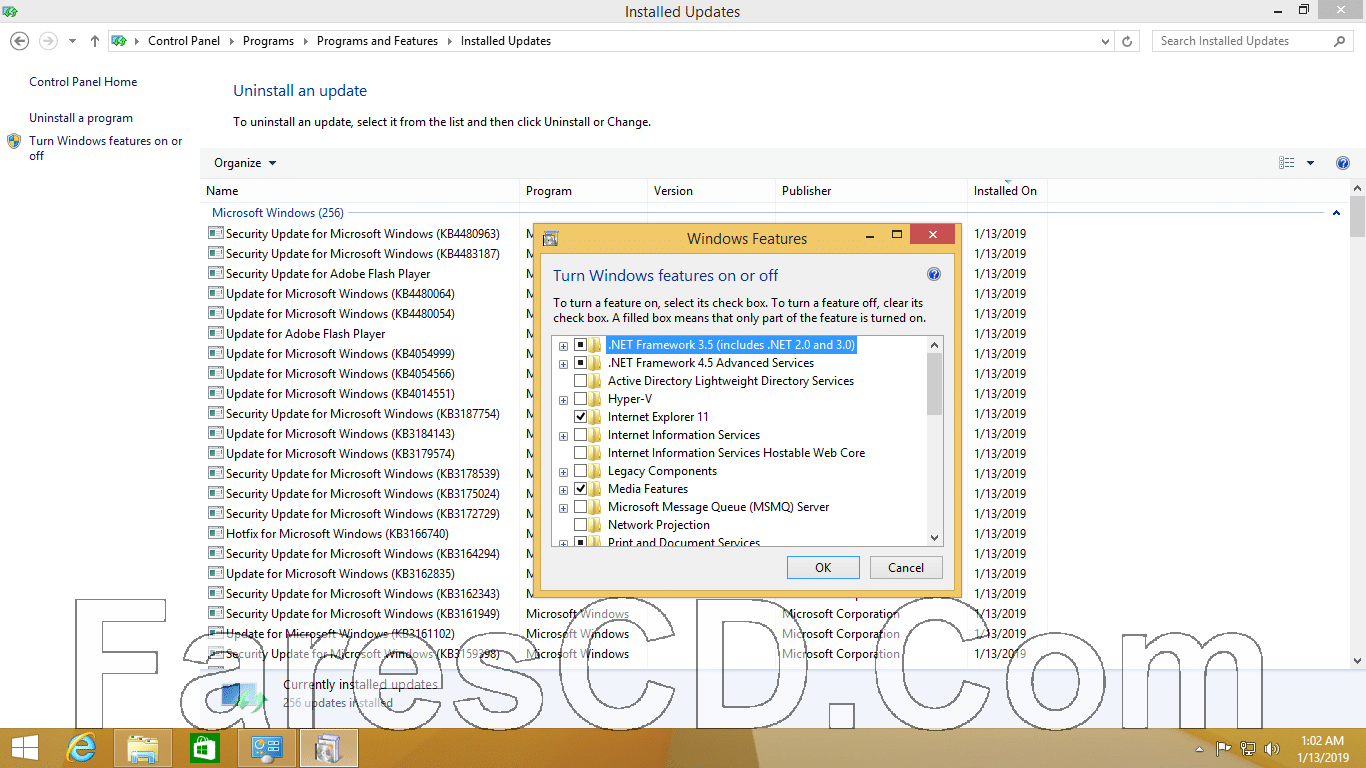
Task: Click the Hyper-V folder icon
Action: 595,399
